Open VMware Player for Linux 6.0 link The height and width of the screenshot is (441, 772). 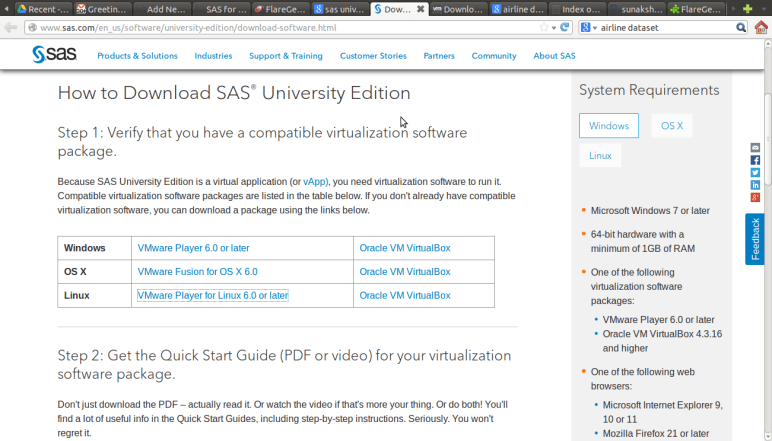click(213, 295)
